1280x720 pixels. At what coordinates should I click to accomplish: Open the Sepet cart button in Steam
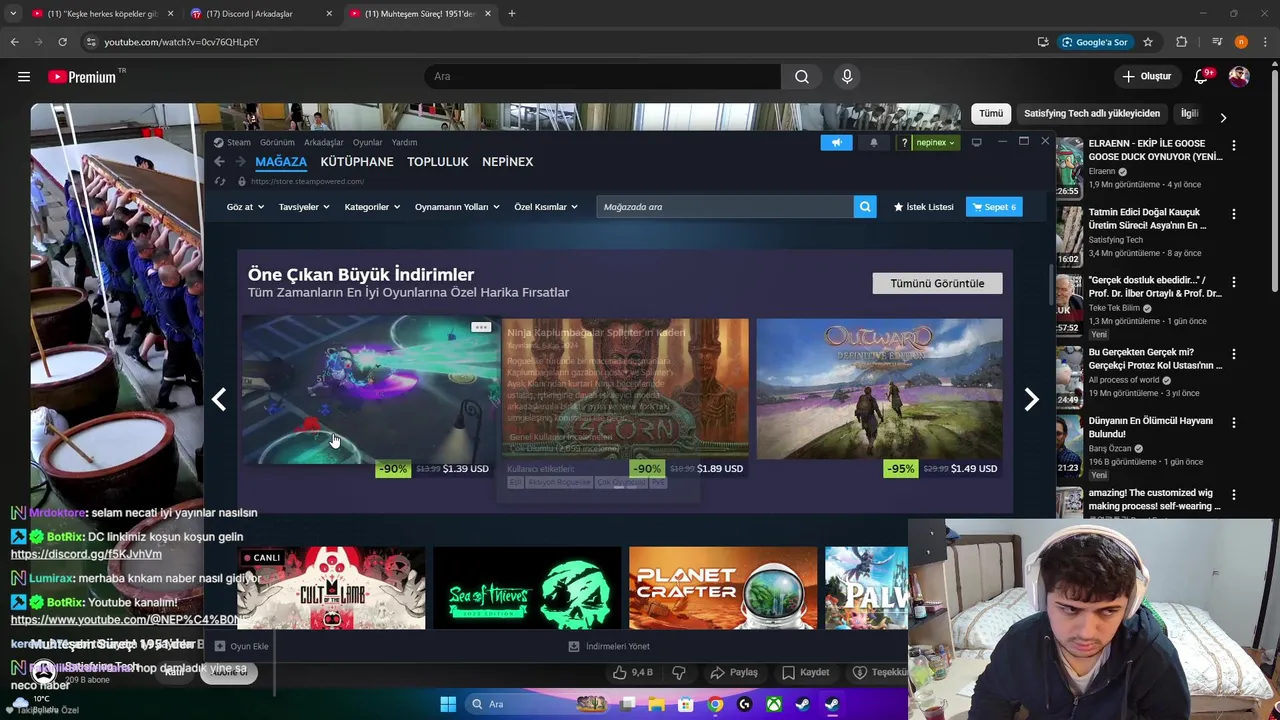pyautogui.click(x=994, y=207)
